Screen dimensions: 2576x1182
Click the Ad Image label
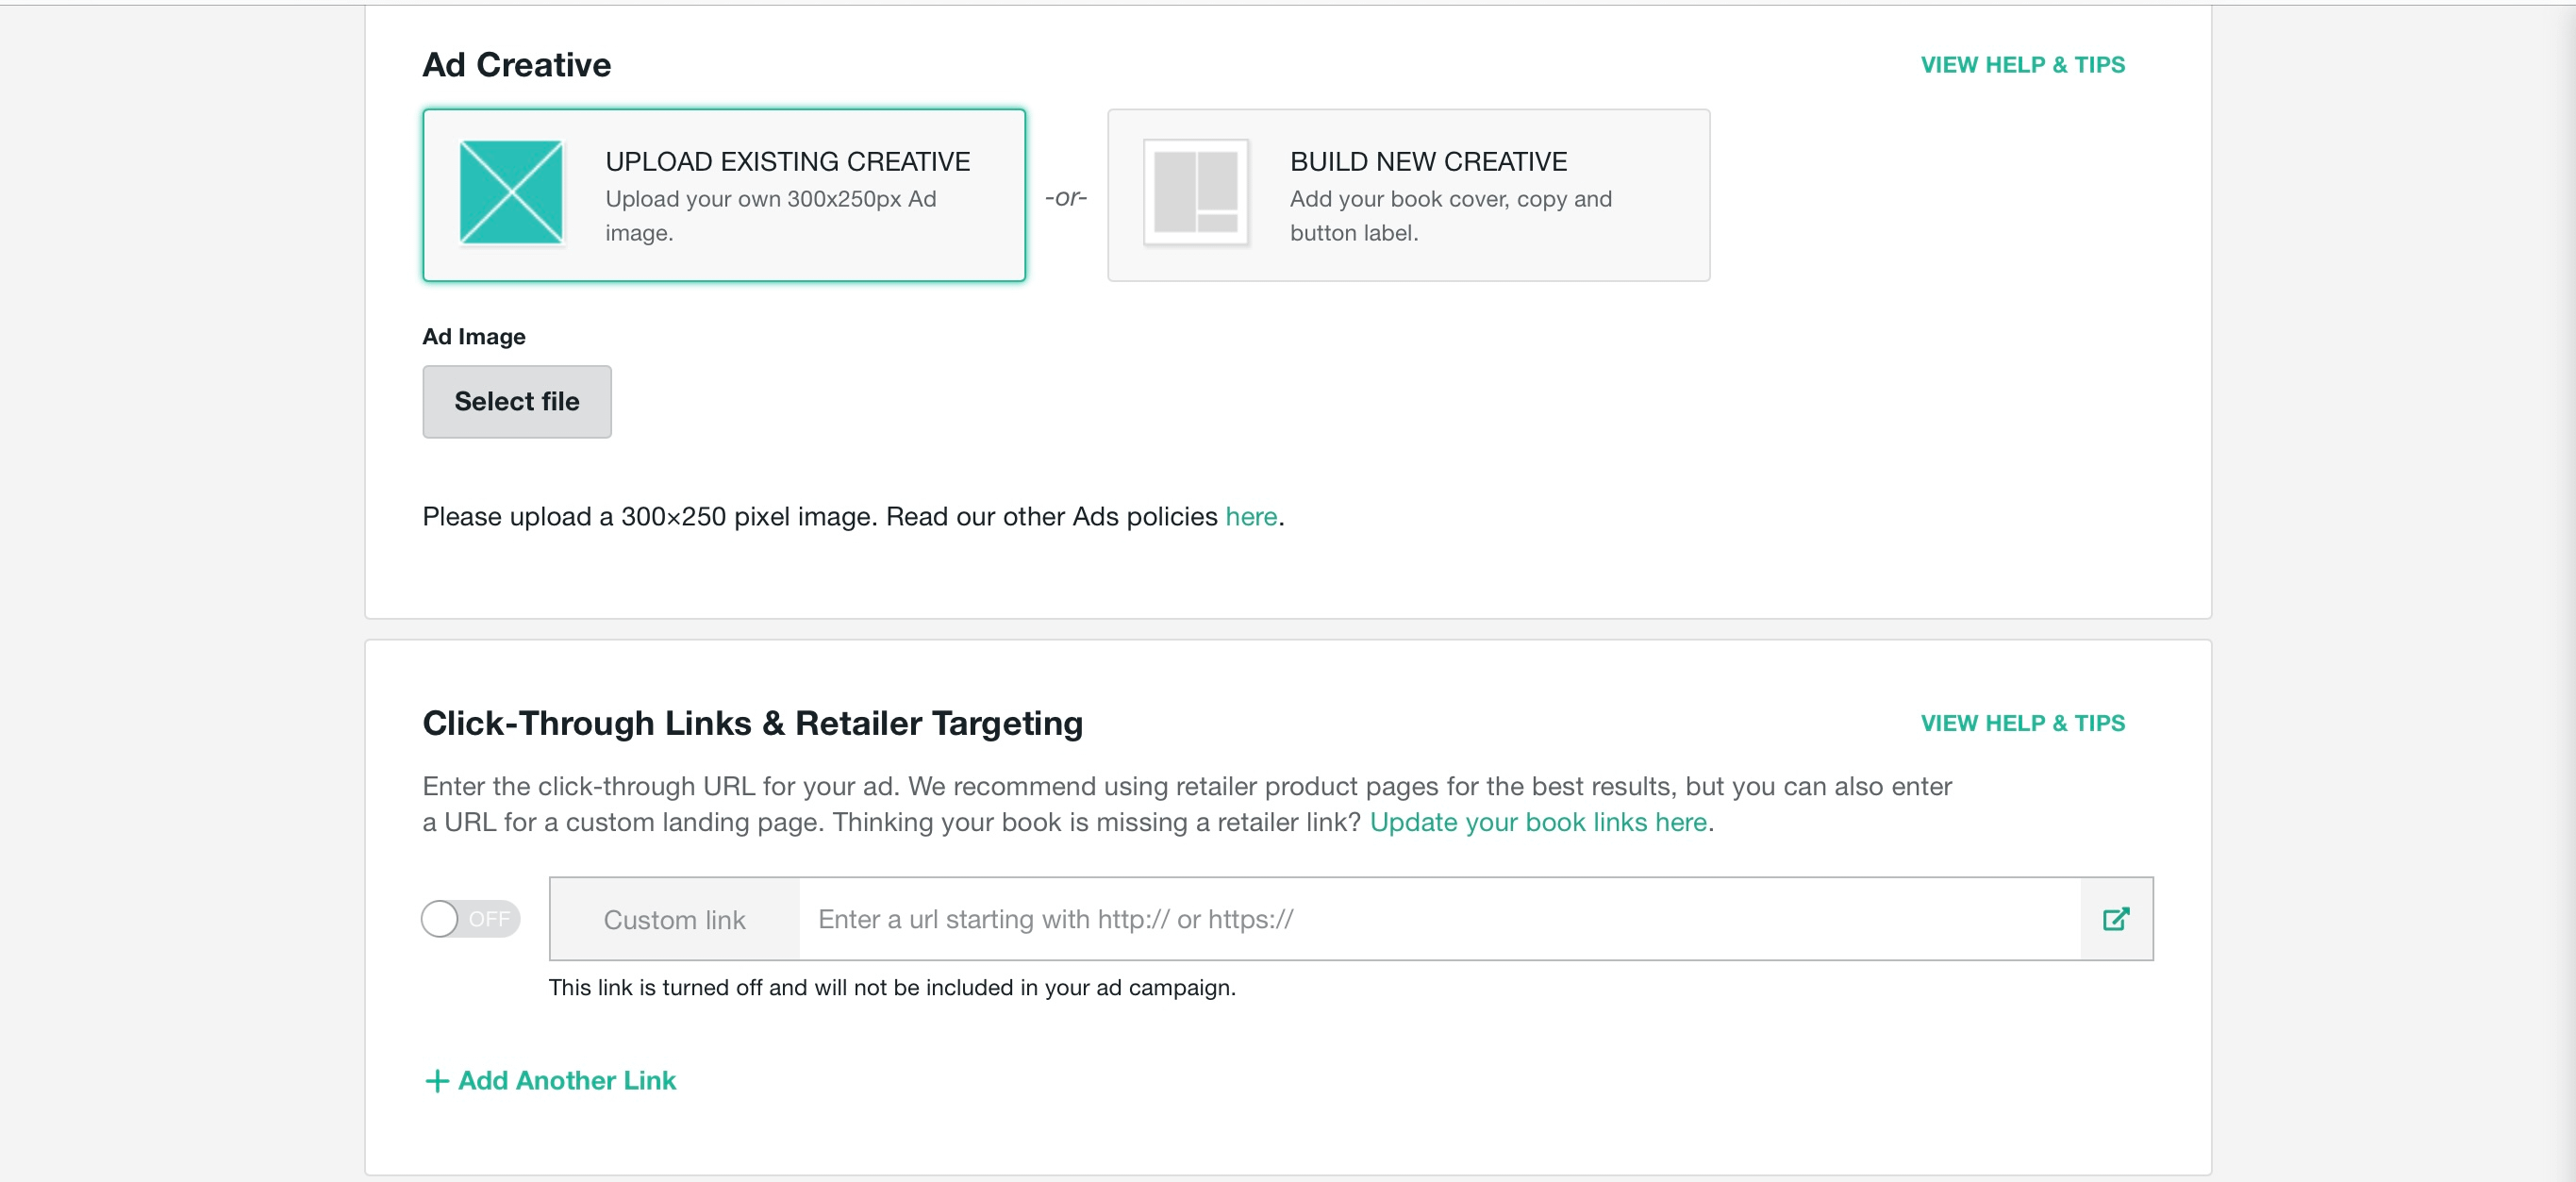point(474,336)
